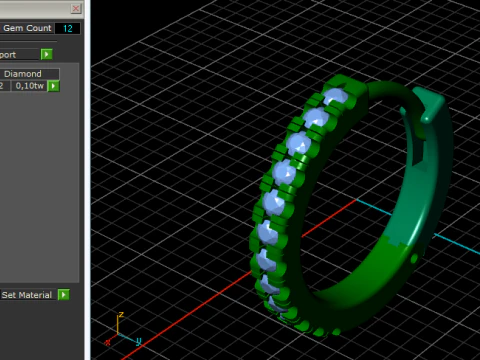Select the Diamond gem label
Viewport: 480px width, 360px height.
click(23, 74)
